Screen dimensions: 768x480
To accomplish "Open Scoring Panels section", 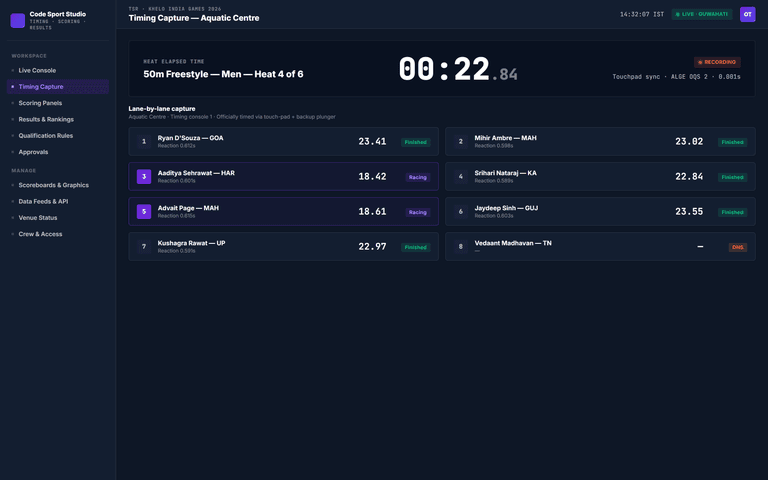I will 58,103.
